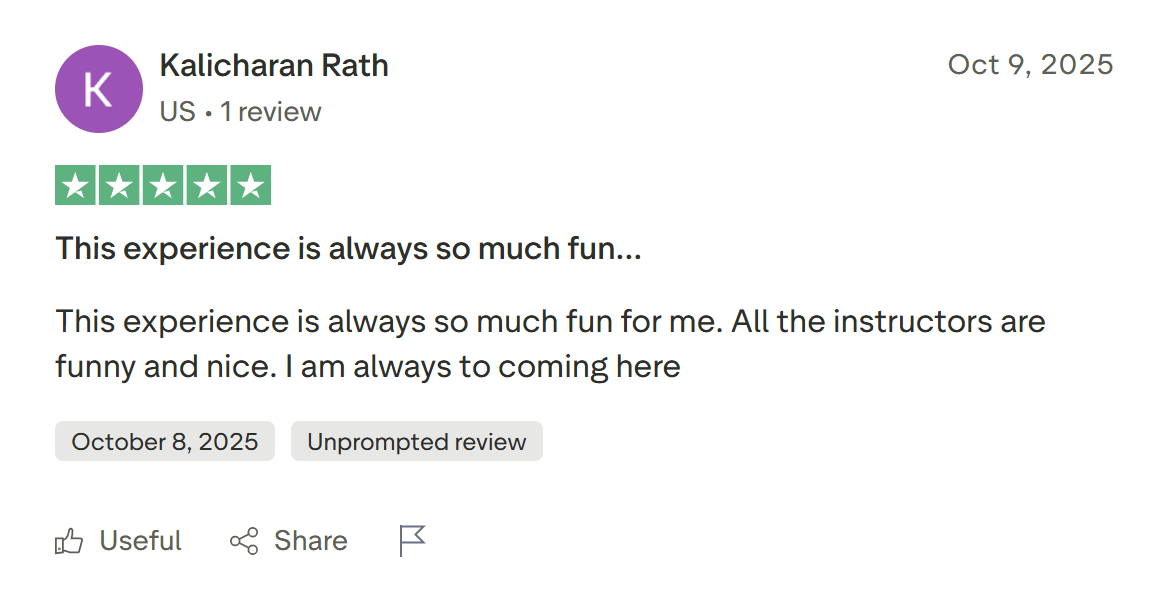Viewport: 1159px width, 604px height.
Task: Click the Useful button label
Action: (x=139, y=540)
